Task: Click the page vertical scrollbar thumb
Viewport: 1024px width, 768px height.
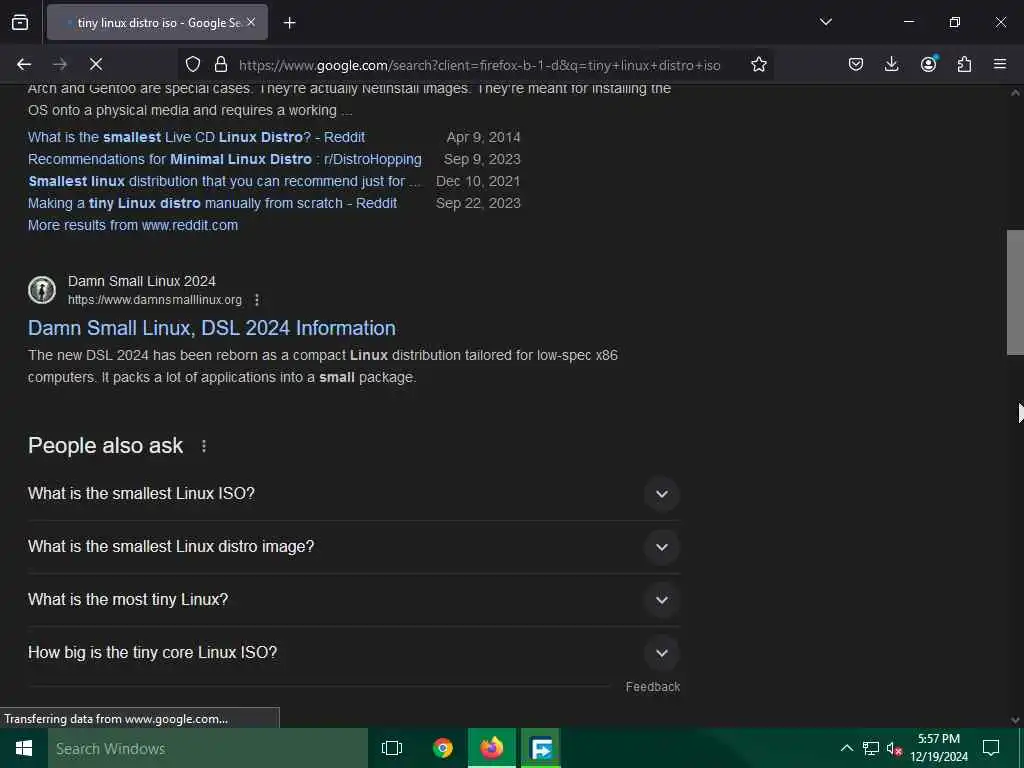Action: pyautogui.click(x=1015, y=292)
